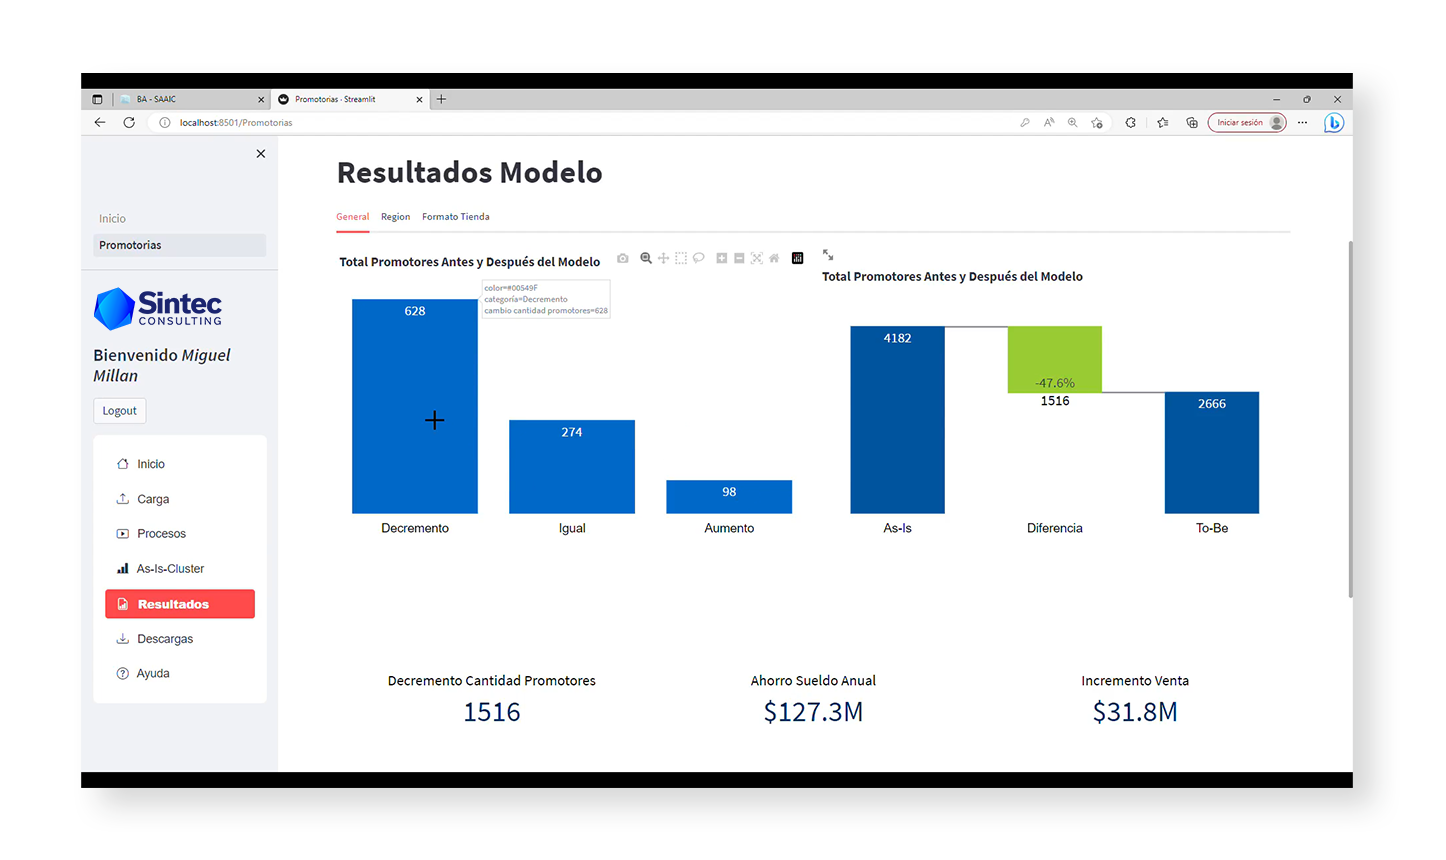Click the Iniciar sesión button
This screenshot has height=860, width=1446.
(1246, 122)
